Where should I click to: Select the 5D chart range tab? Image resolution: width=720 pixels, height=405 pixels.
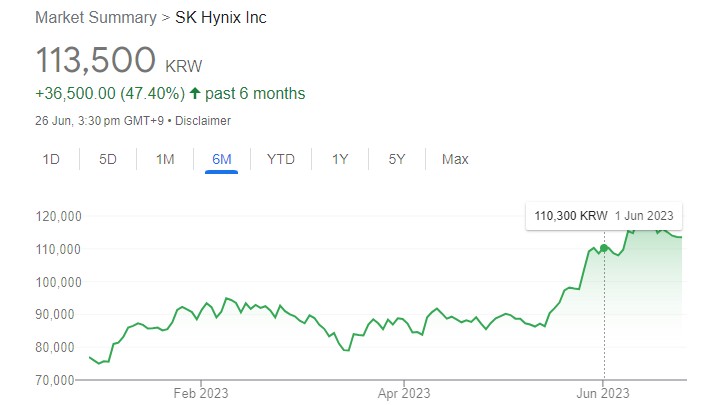pos(108,159)
